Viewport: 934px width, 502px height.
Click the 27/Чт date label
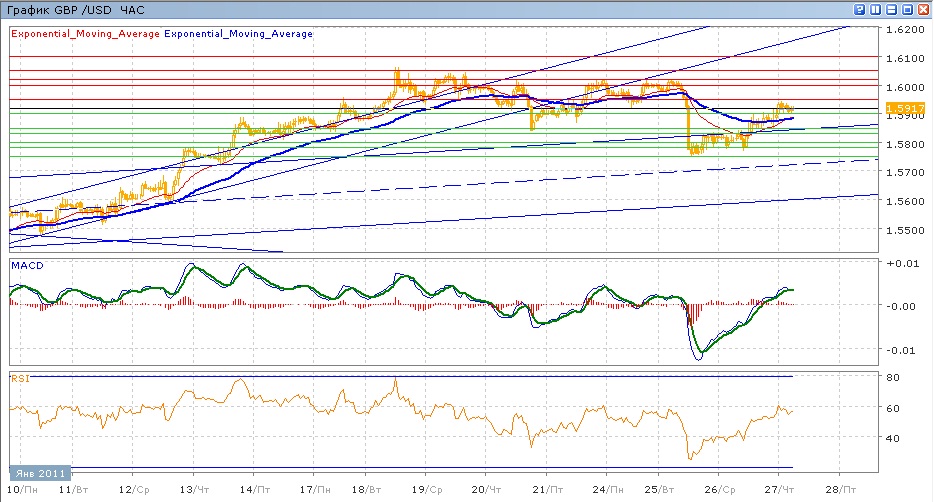(x=780, y=489)
